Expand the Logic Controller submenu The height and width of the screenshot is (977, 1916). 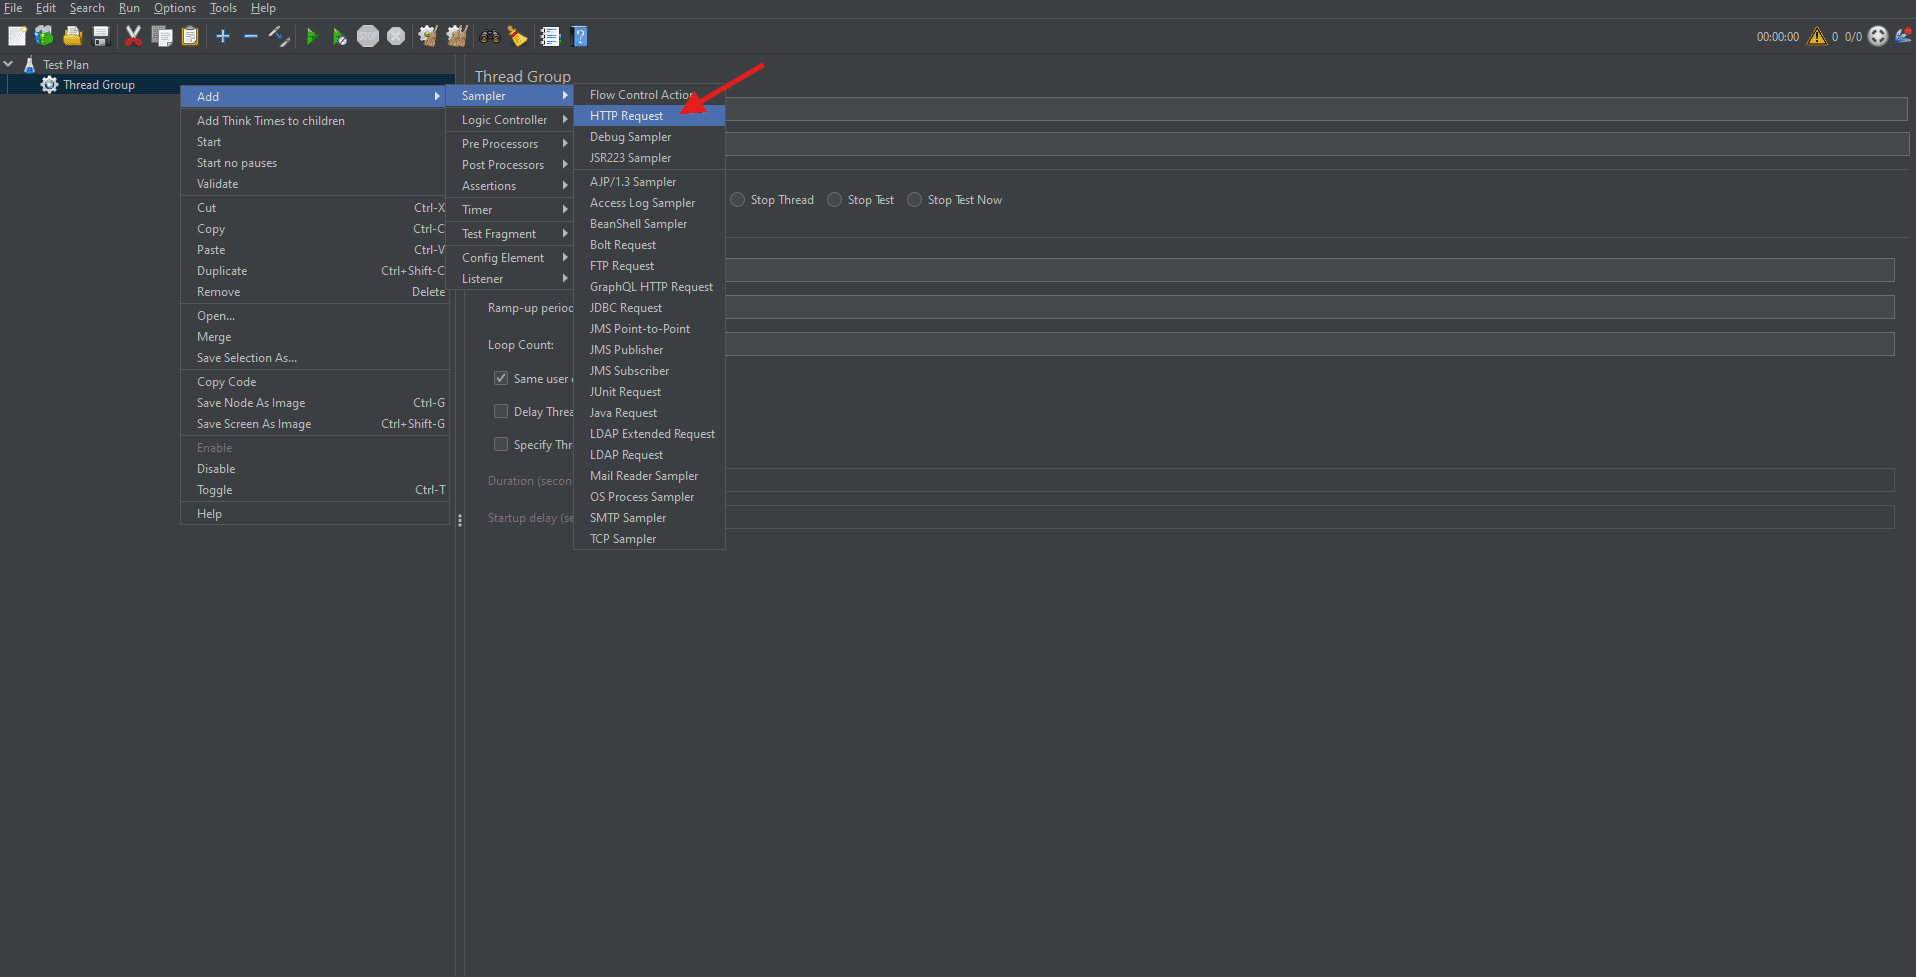pos(505,119)
